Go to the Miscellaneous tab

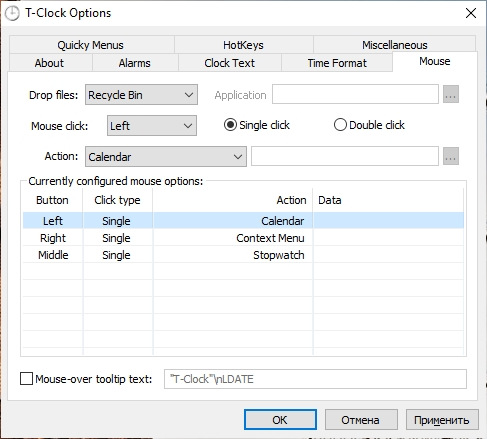click(x=395, y=45)
